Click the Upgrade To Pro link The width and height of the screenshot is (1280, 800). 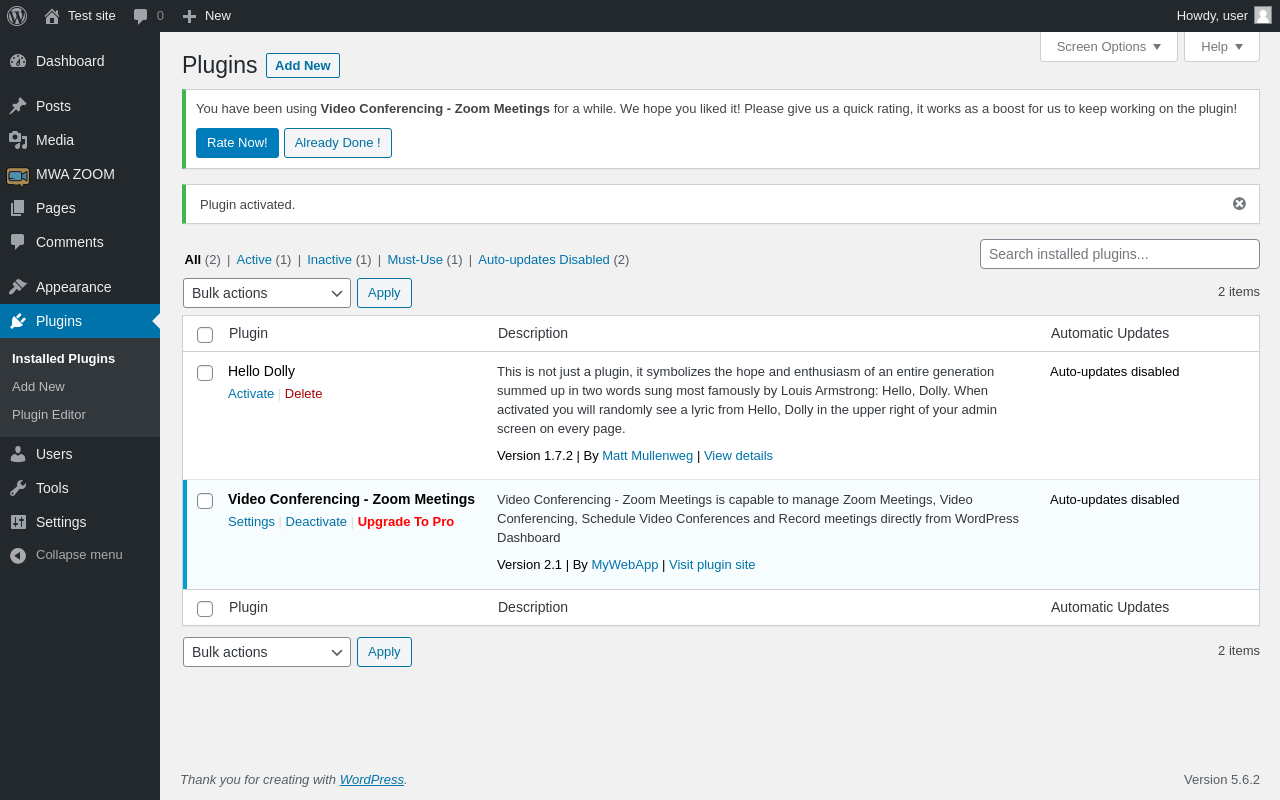(406, 522)
